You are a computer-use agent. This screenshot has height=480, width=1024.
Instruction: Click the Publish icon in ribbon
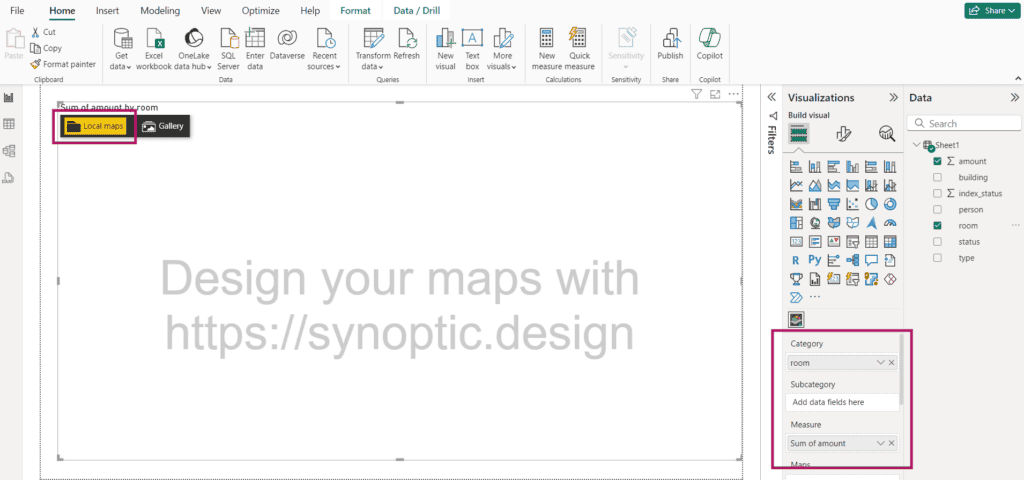point(670,39)
